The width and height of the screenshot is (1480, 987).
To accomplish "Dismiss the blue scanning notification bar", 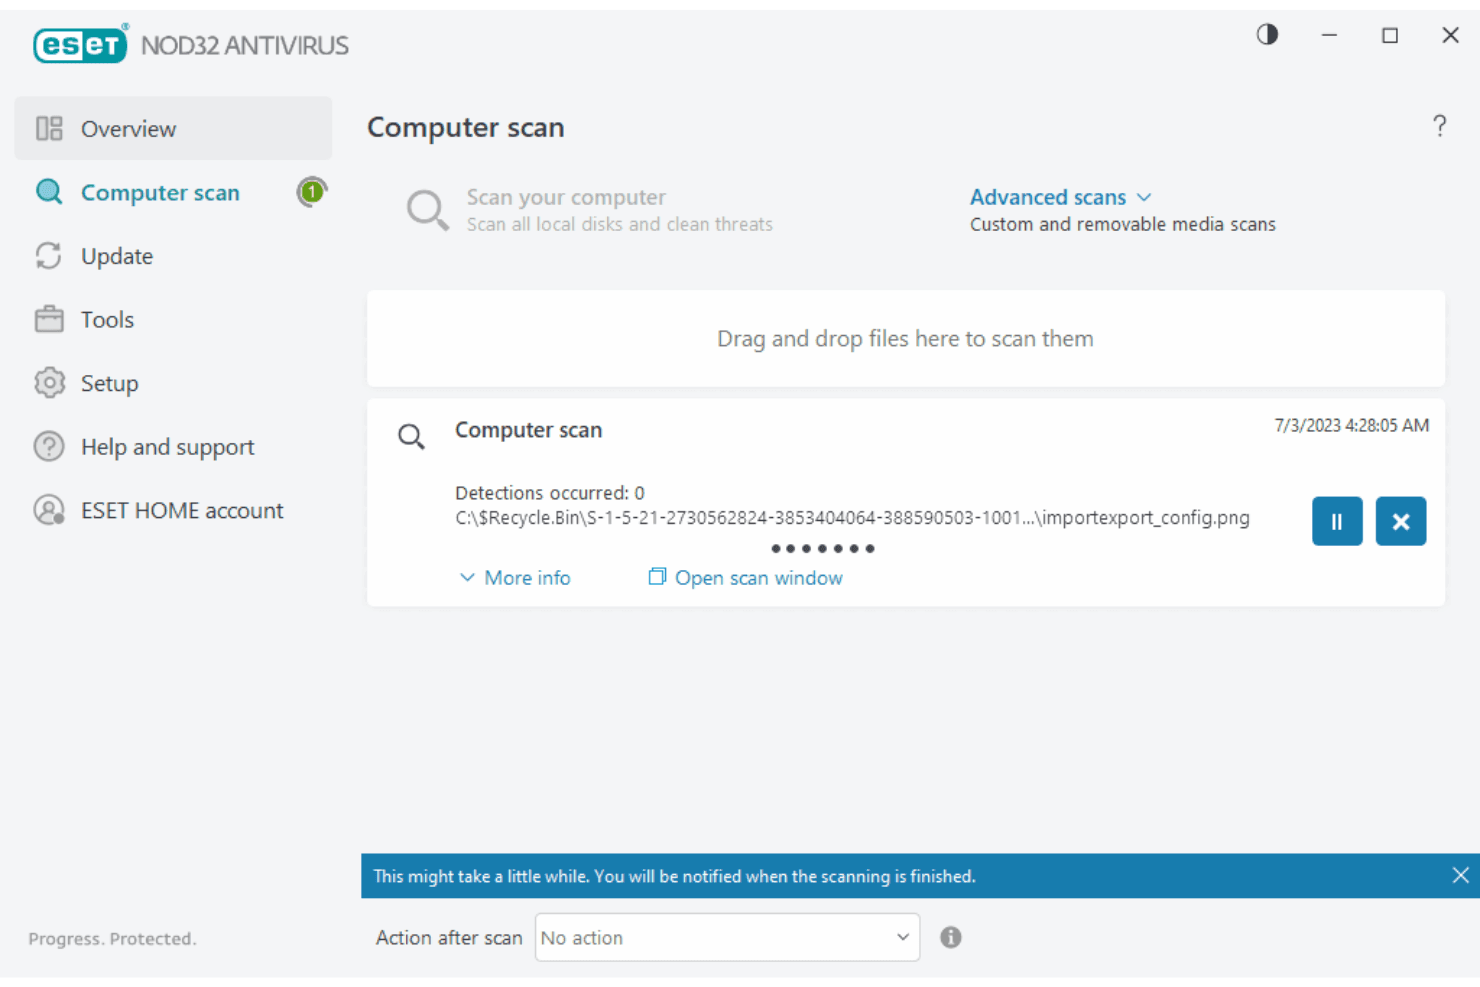I will coord(1460,876).
